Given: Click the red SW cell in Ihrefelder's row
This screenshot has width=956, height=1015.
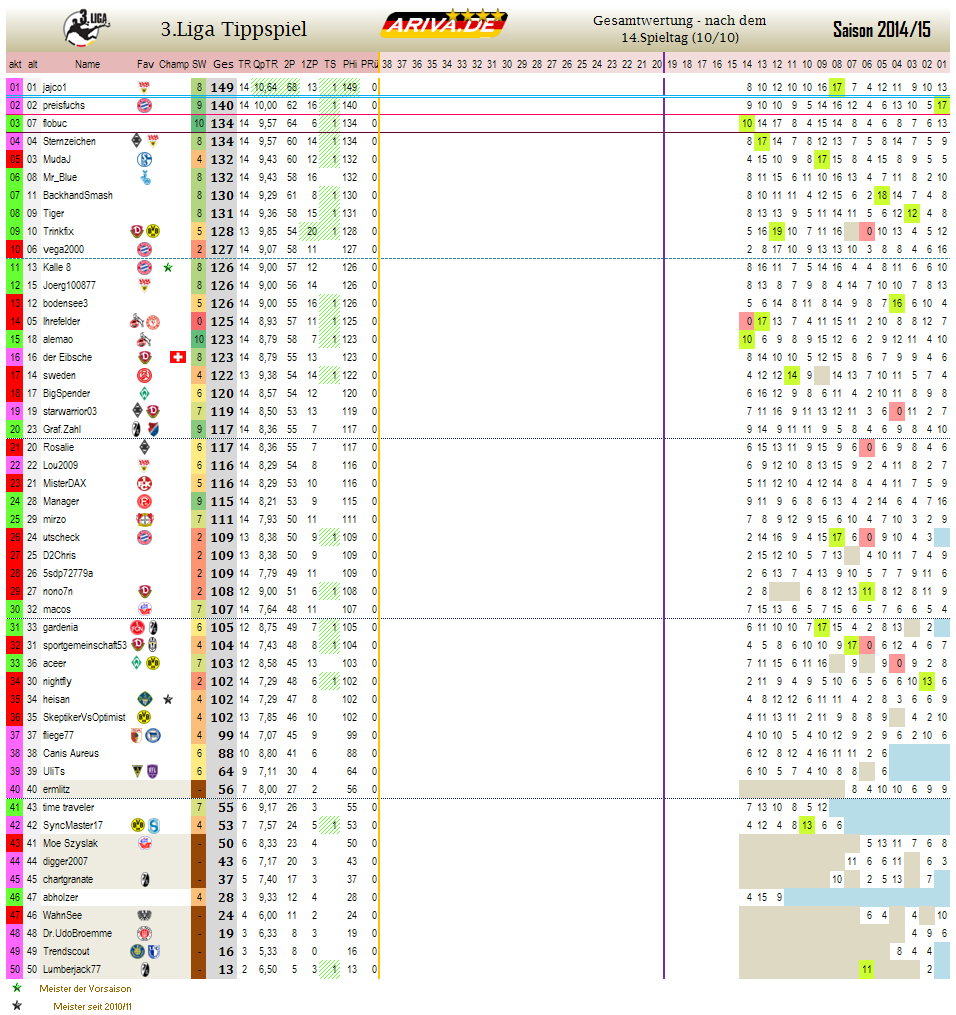Looking at the screenshot, I should [199, 322].
